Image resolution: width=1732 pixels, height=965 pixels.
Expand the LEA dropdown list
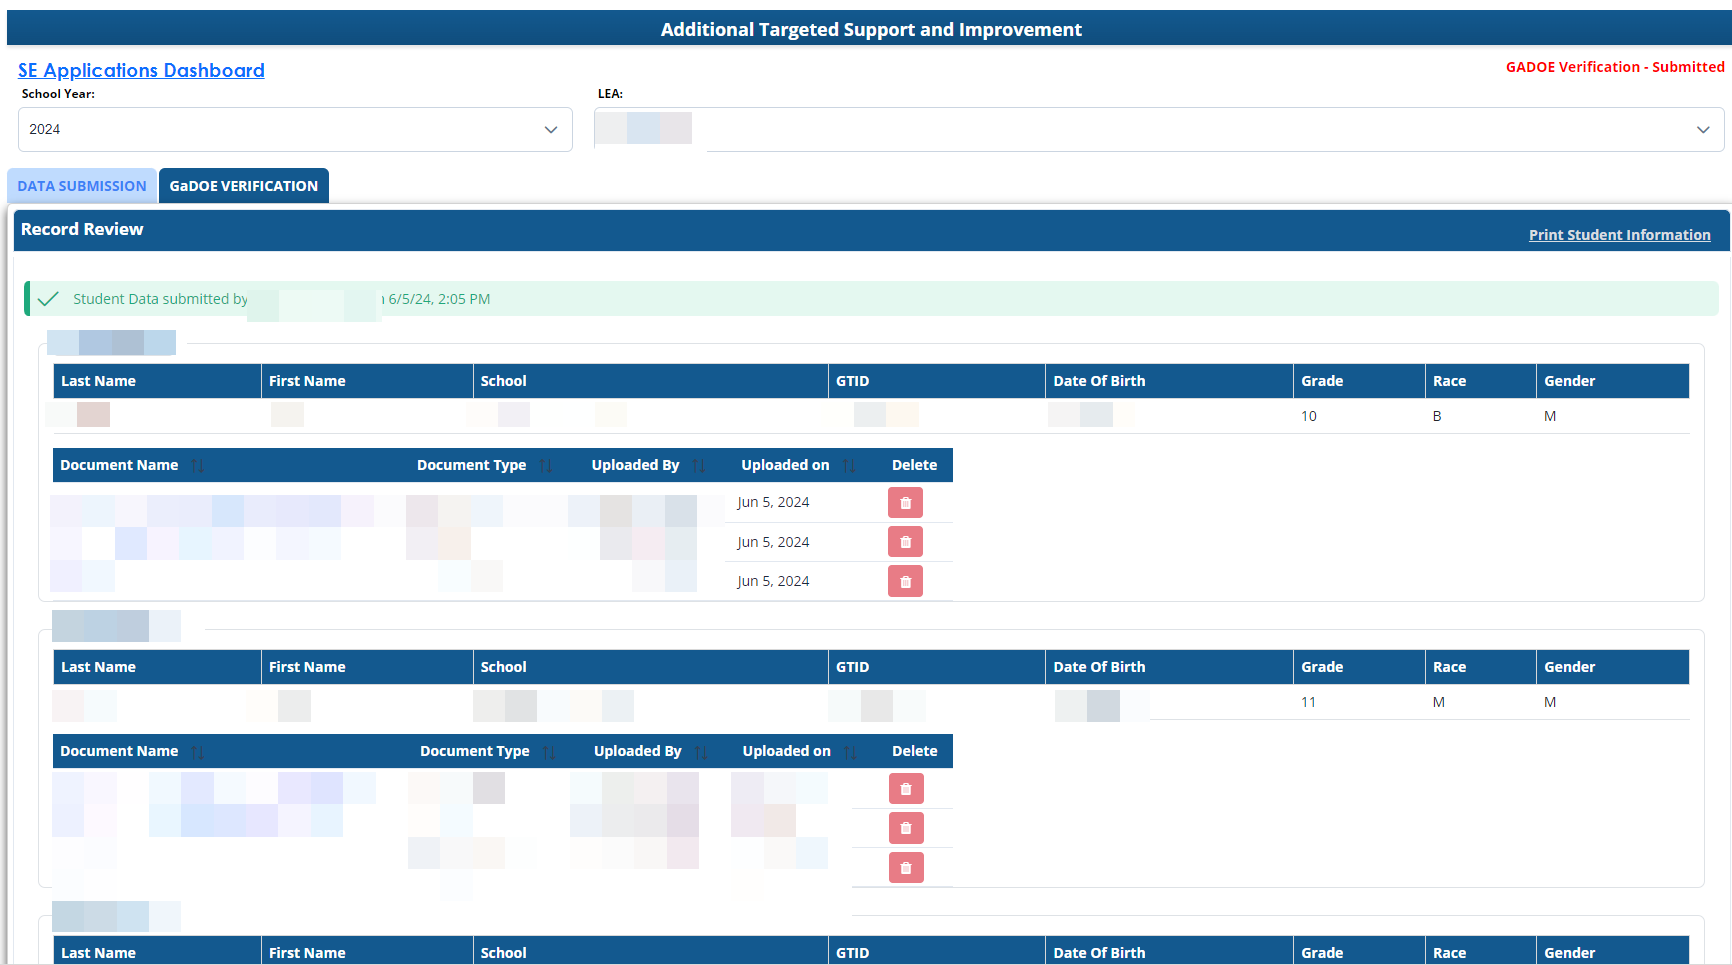[x=1702, y=130]
